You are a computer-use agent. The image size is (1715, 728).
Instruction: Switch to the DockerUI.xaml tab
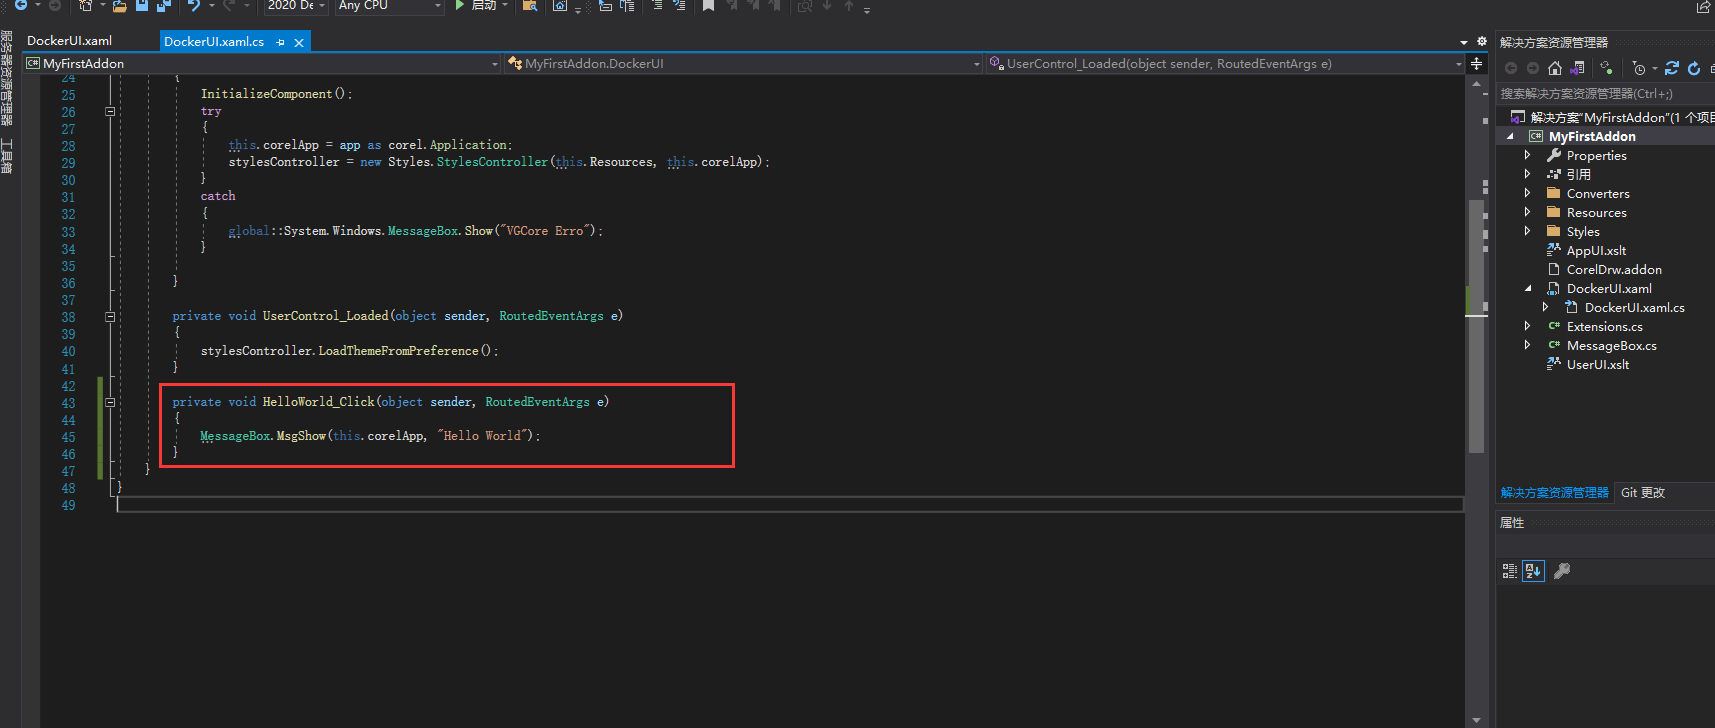(69, 41)
